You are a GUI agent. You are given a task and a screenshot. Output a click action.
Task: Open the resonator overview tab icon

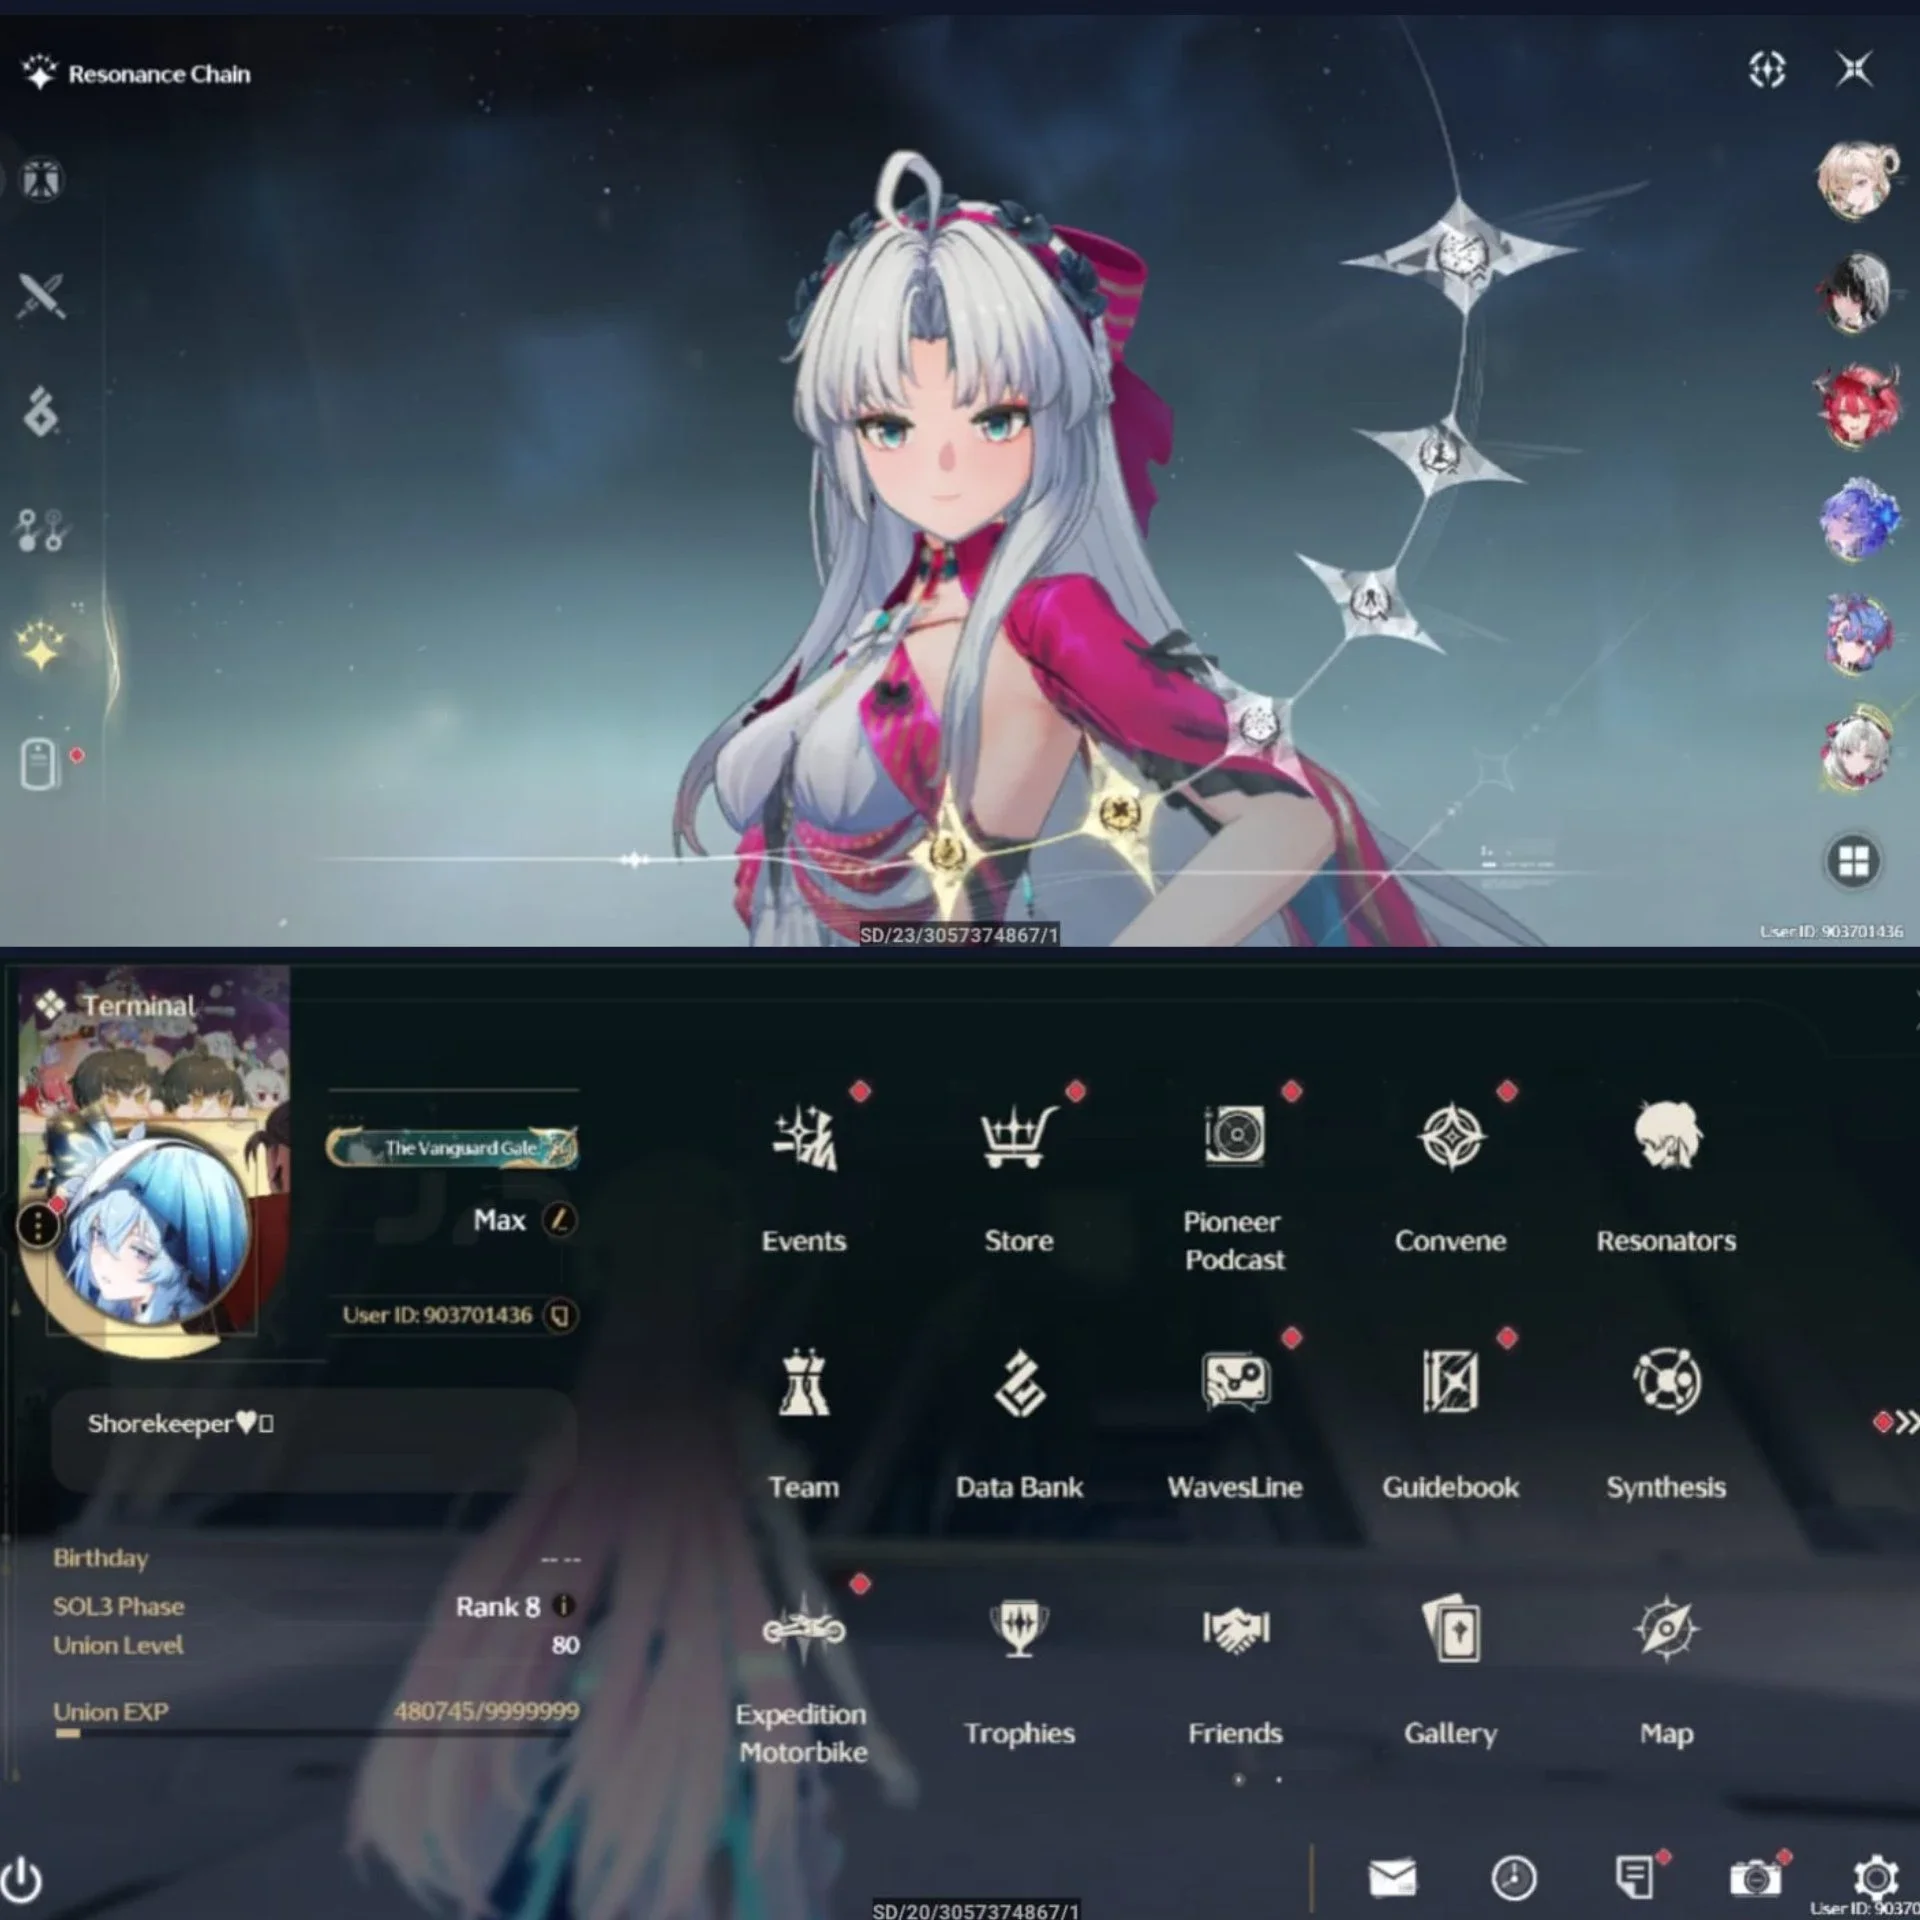pos(41,180)
